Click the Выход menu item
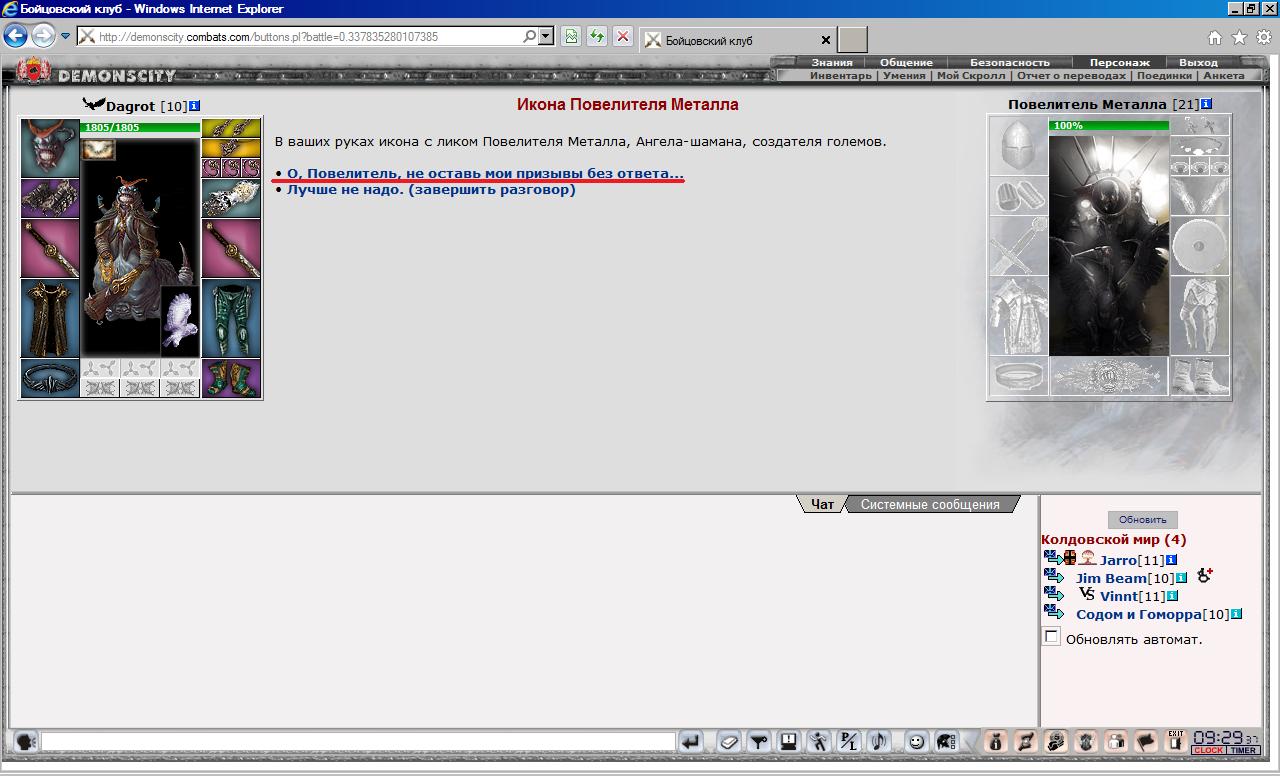The height and width of the screenshot is (777, 1280). 1198,62
